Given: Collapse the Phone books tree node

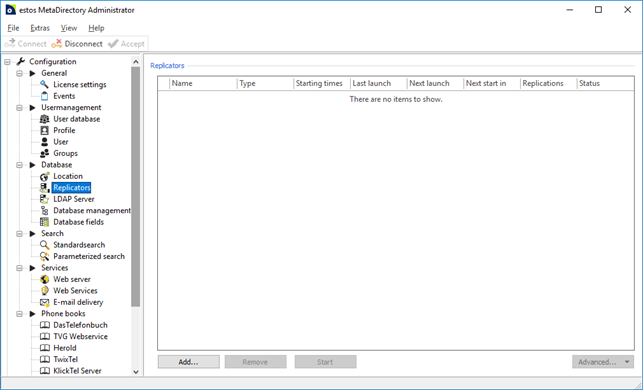Looking at the screenshot, I should point(19,314).
